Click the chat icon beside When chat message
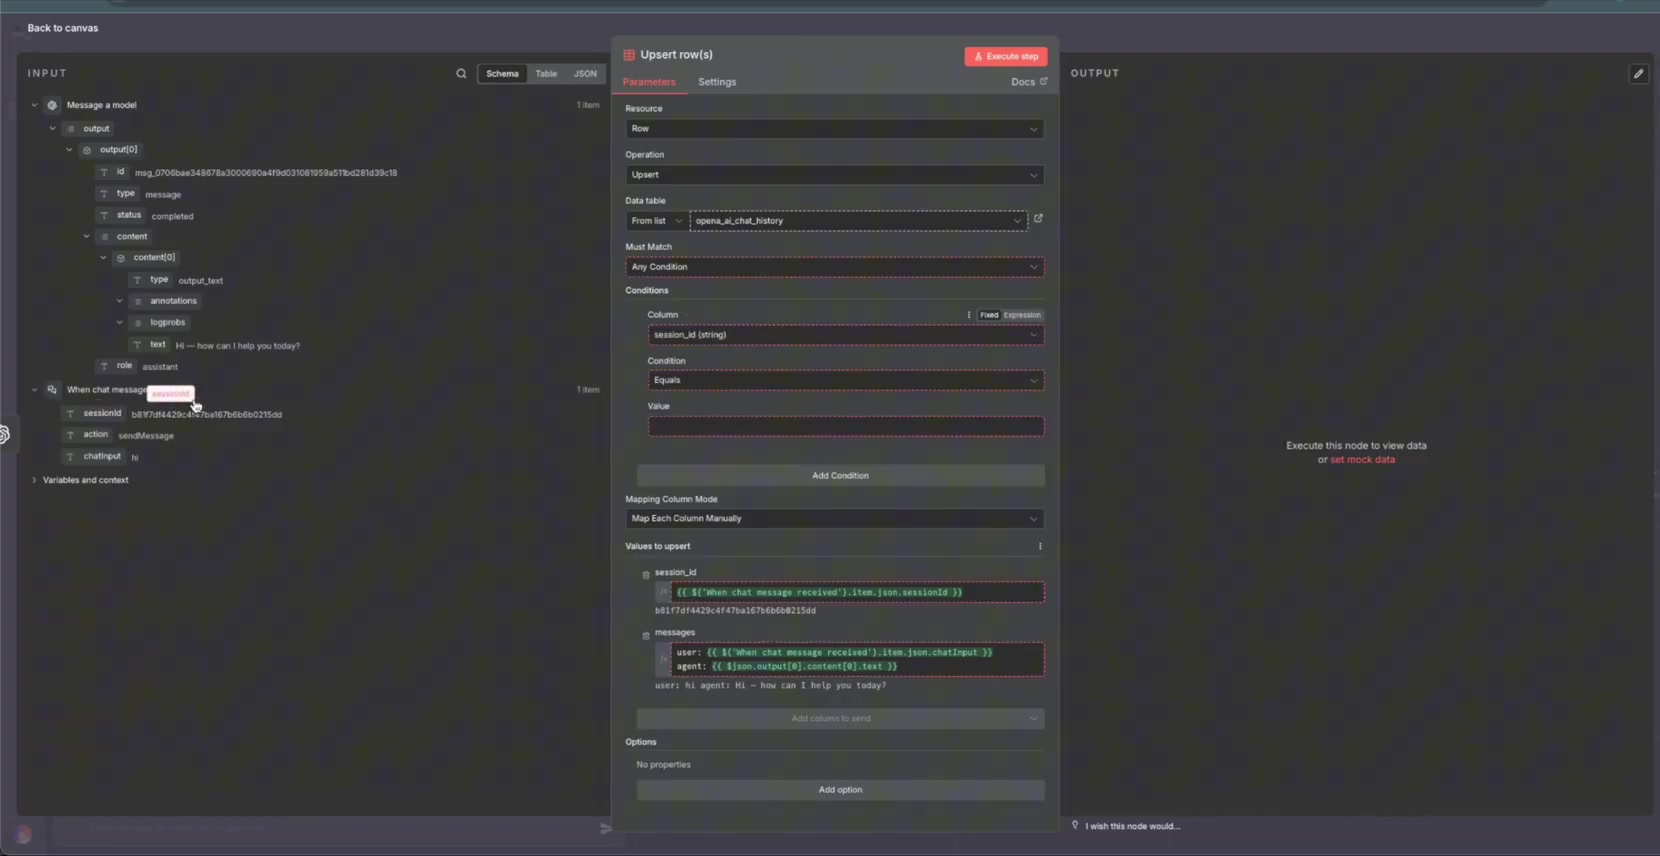The width and height of the screenshot is (1660, 856). pos(52,390)
